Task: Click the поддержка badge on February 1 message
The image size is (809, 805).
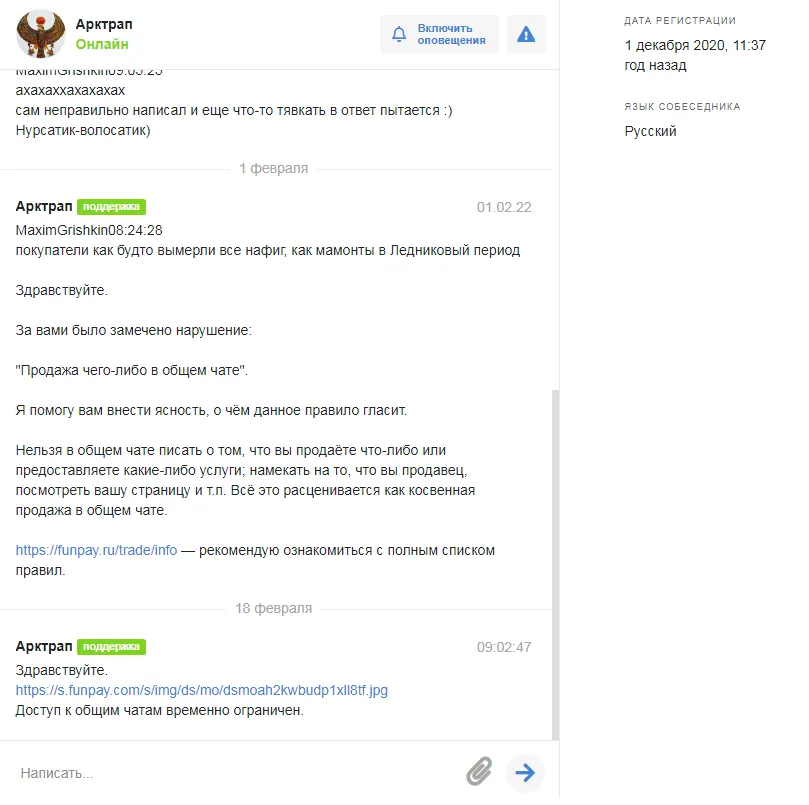Action: point(111,207)
